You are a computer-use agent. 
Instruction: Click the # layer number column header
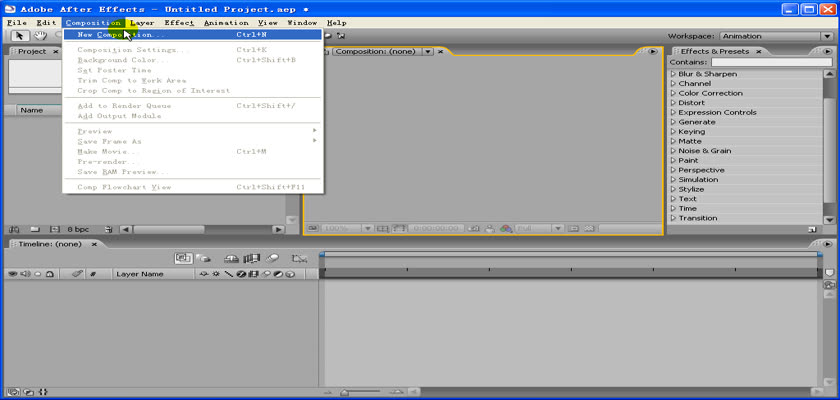coord(93,274)
